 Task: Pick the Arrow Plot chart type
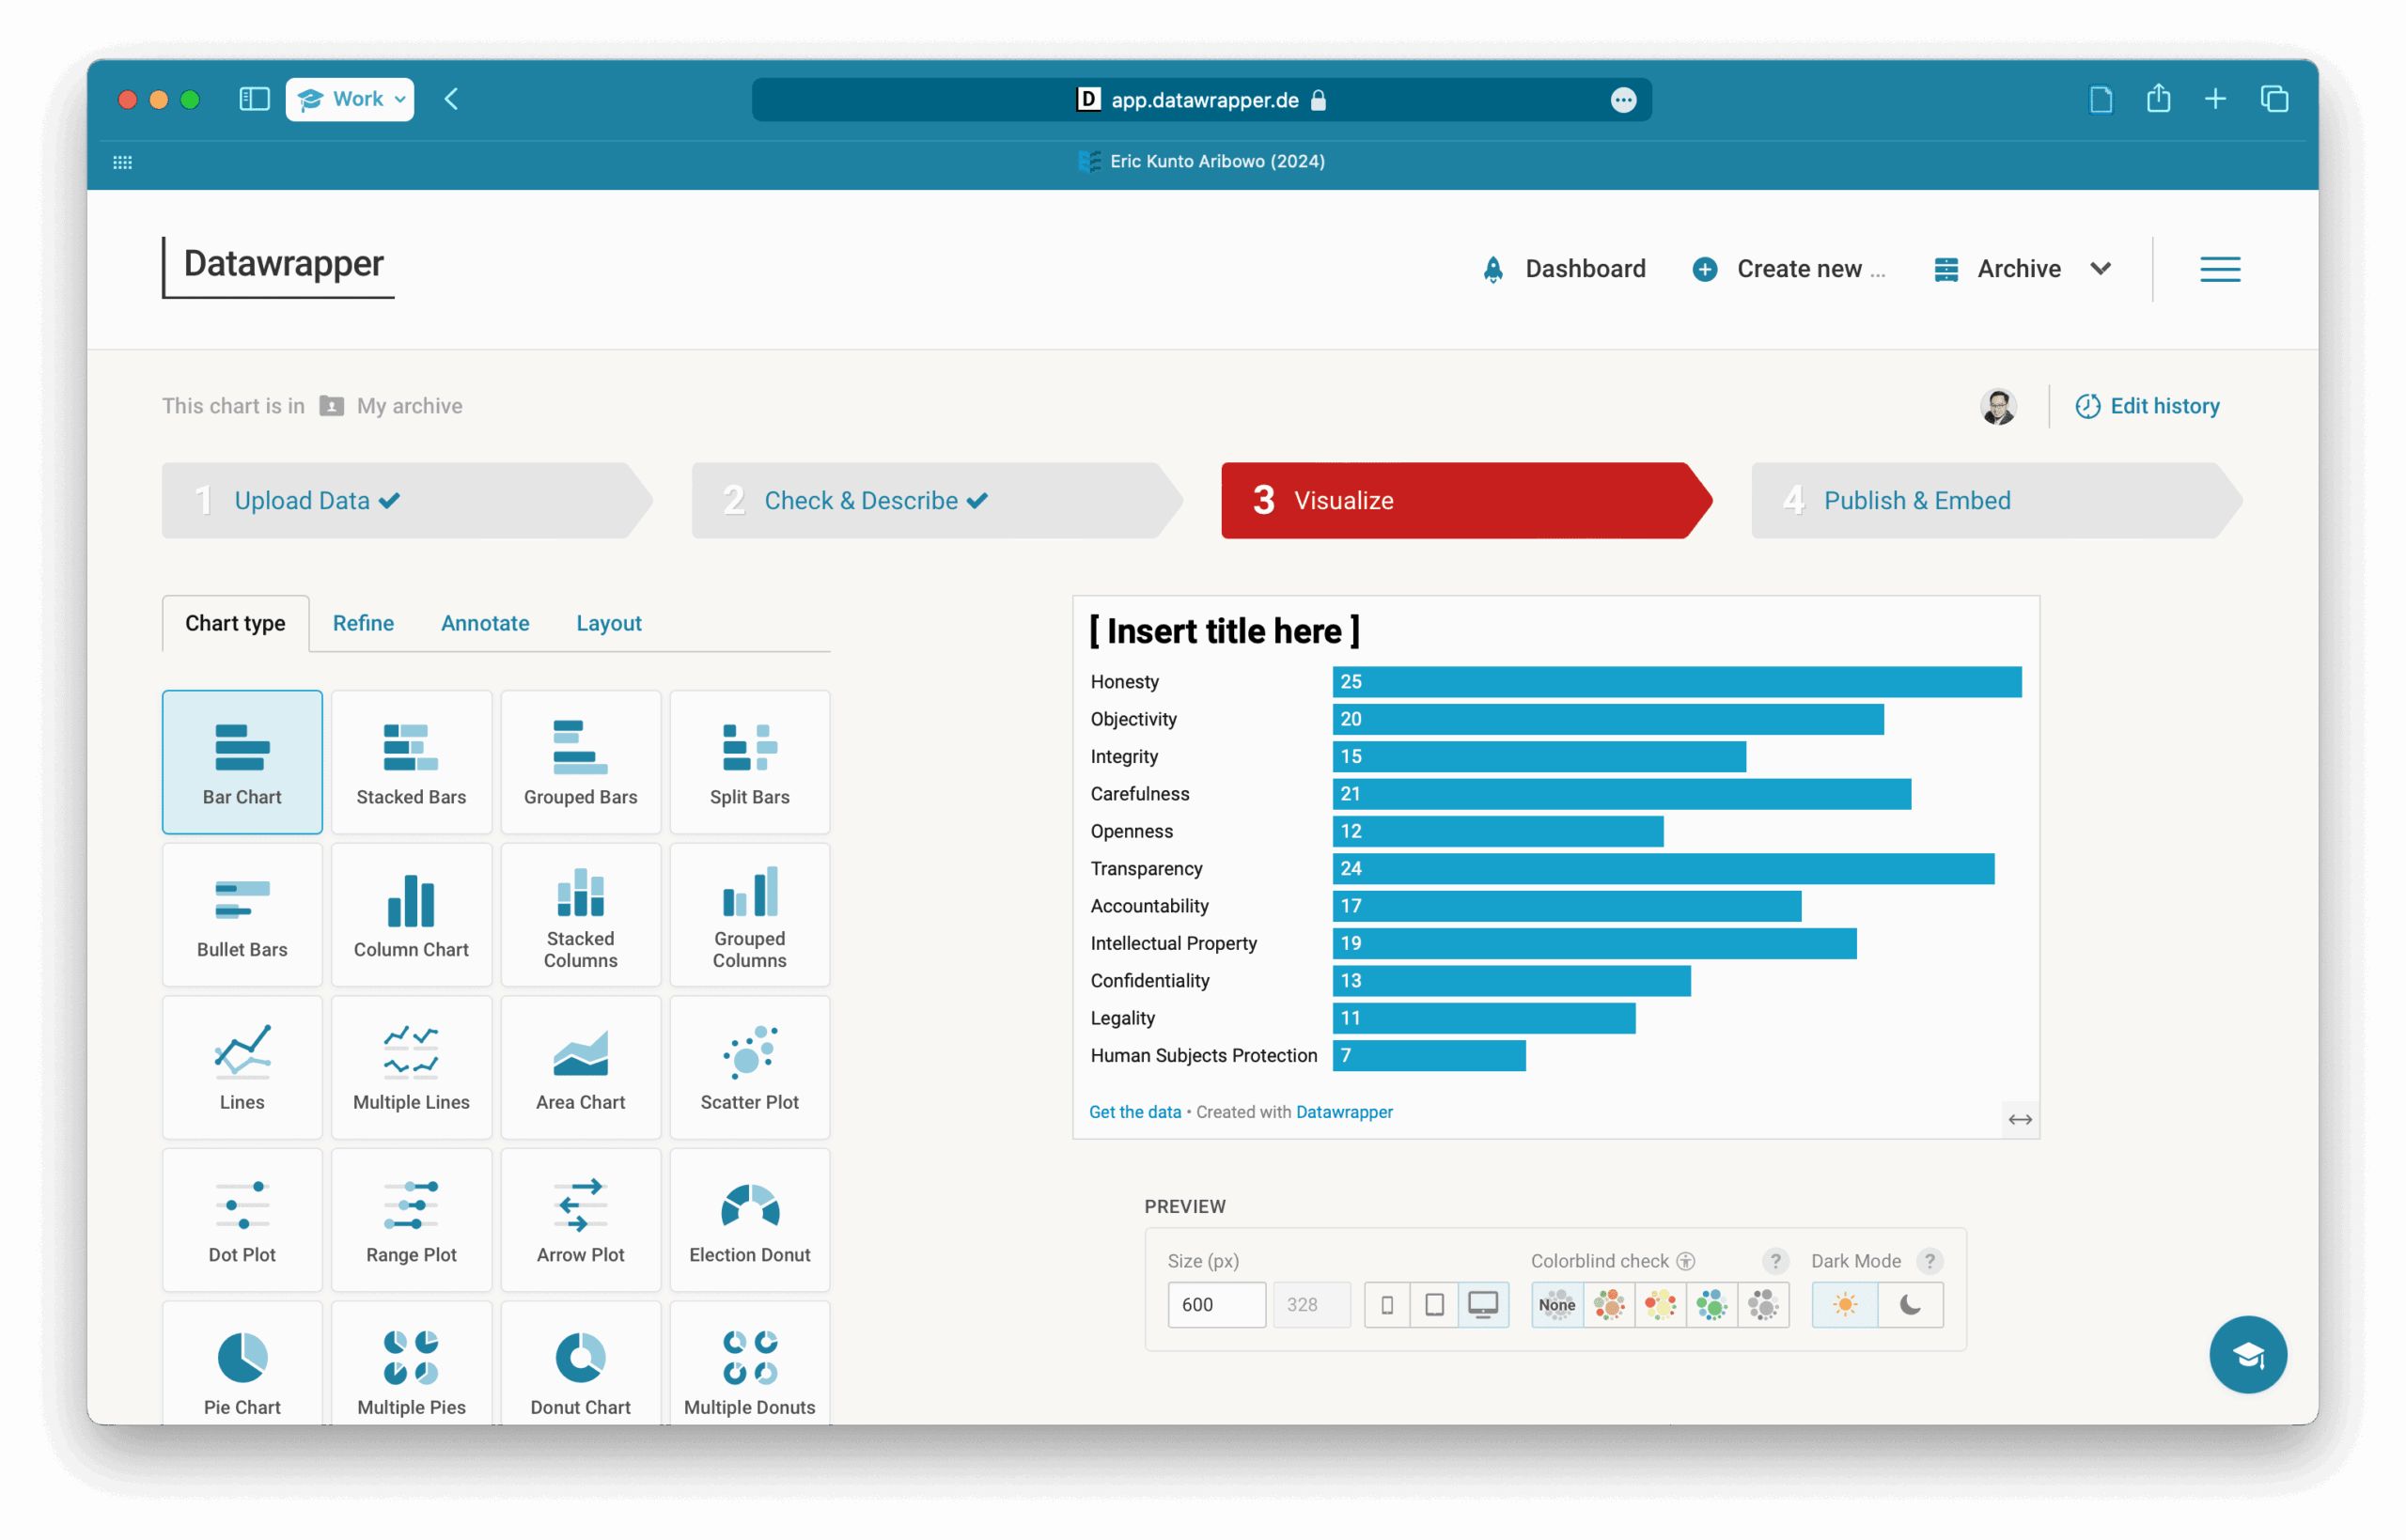580,1219
